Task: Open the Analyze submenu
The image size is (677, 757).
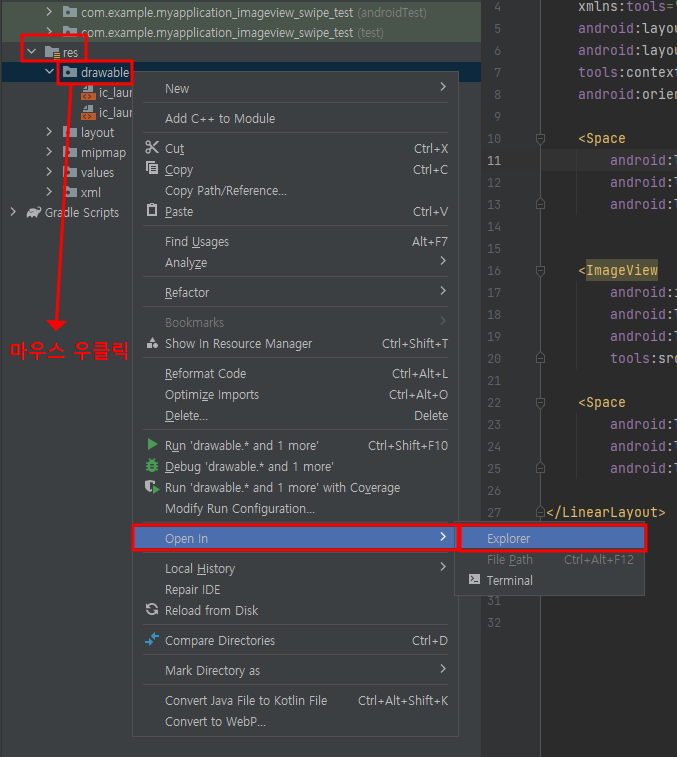Action: pos(296,263)
